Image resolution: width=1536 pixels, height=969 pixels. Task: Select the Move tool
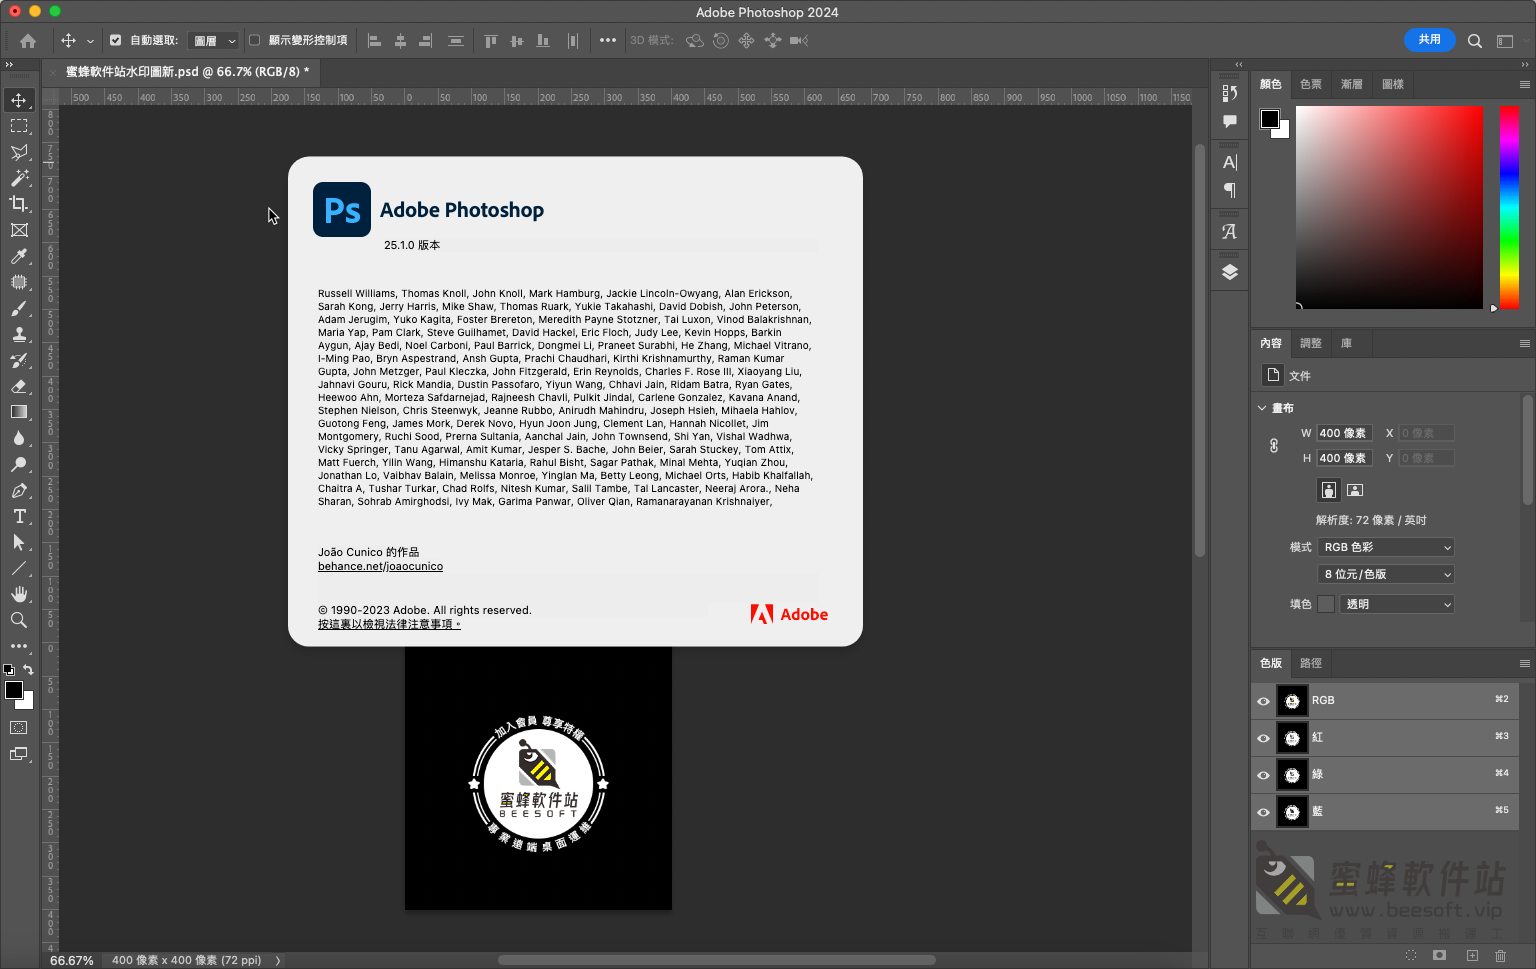pyautogui.click(x=19, y=100)
